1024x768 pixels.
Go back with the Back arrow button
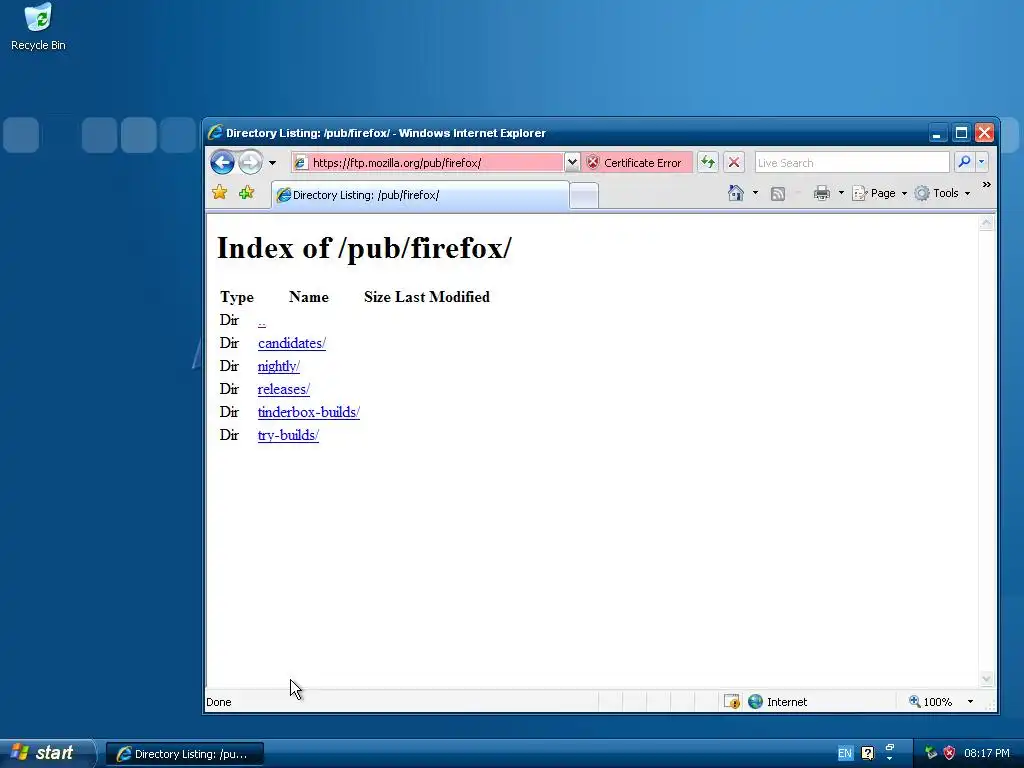coord(223,162)
